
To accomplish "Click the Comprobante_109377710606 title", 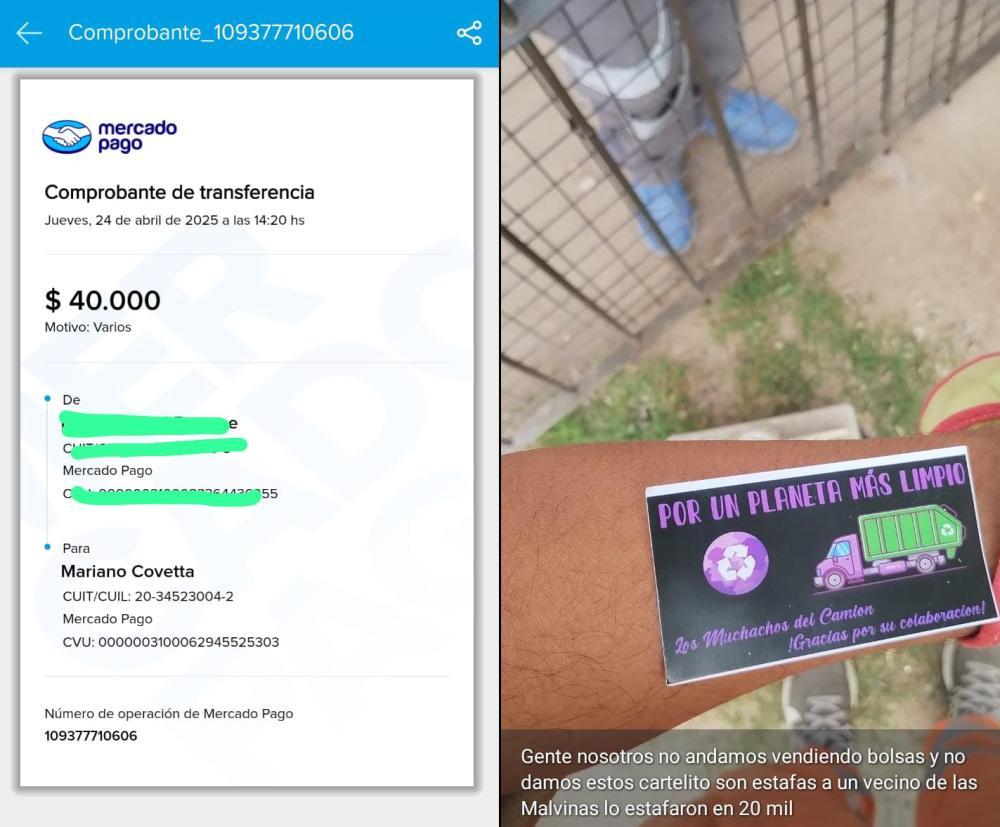I will [211, 33].
